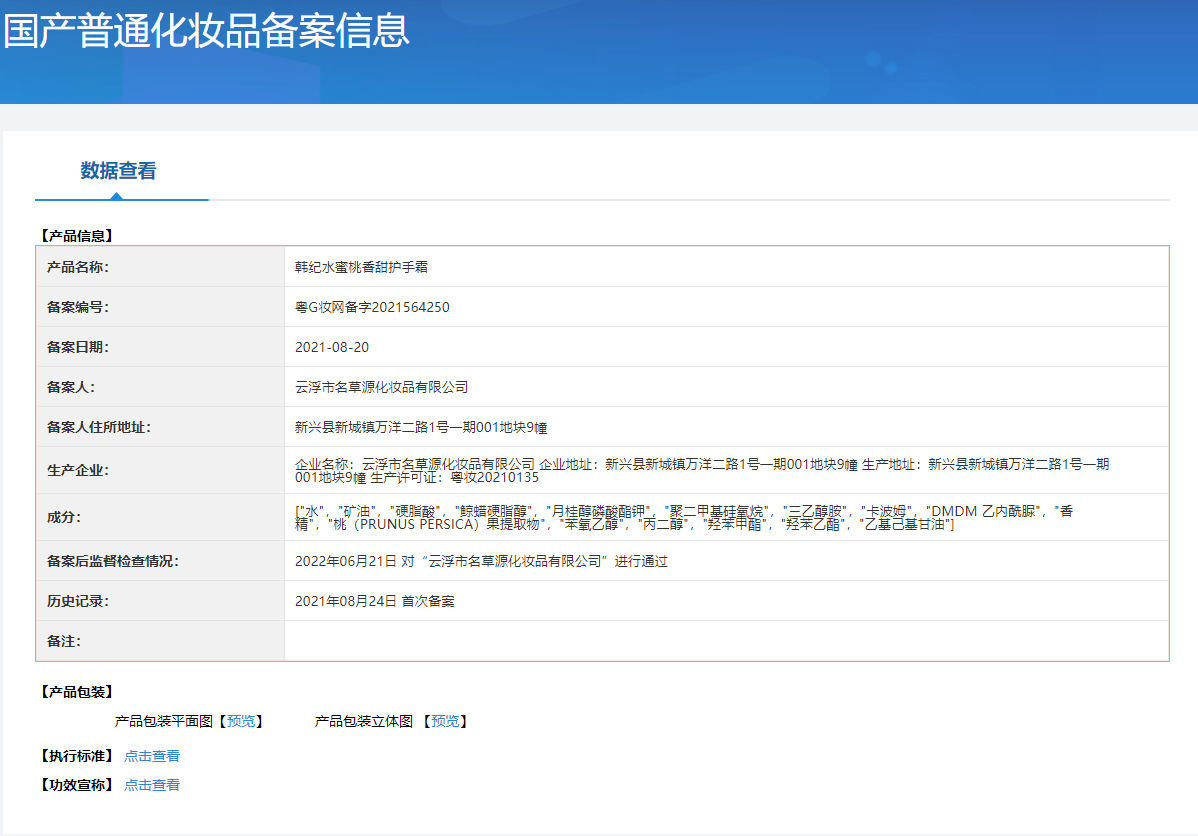1198x836 pixels.
Task: Select history record 2021年08月24日 首次备案
Action: pyautogui.click(x=374, y=601)
